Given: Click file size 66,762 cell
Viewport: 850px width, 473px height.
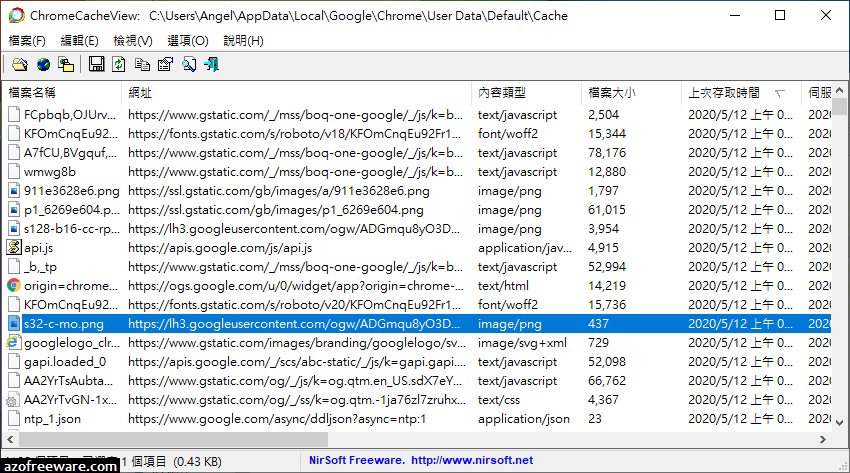Looking at the screenshot, I should coord(607,381).
